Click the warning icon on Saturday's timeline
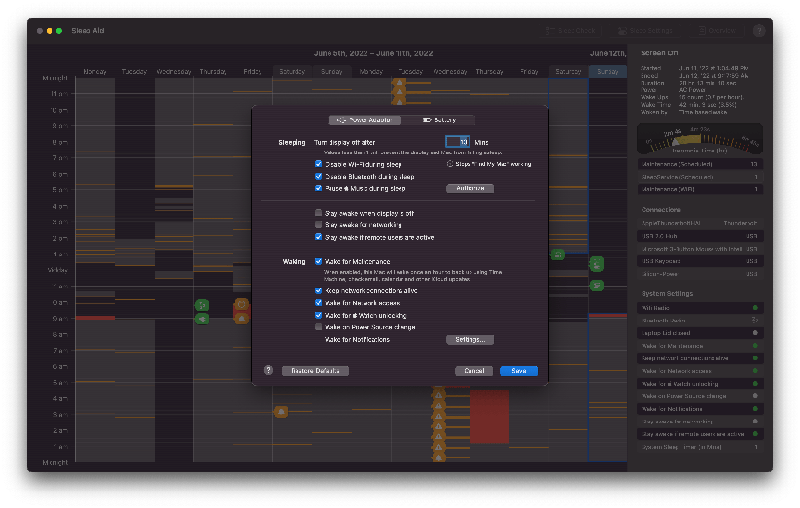 [281, 412]
